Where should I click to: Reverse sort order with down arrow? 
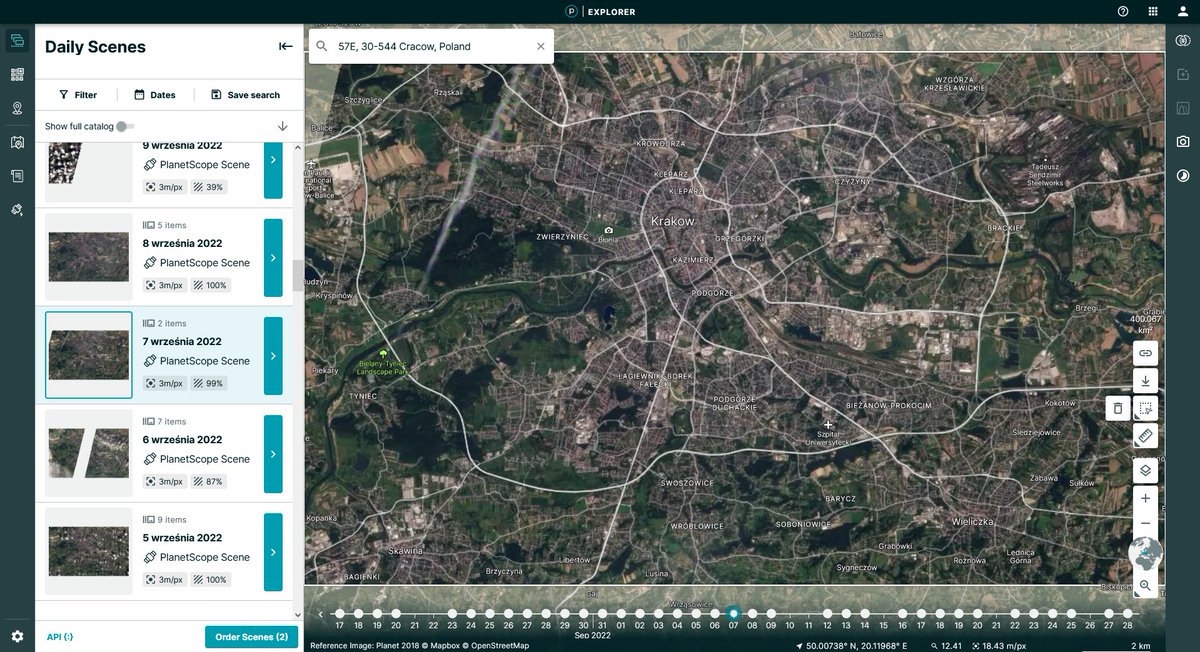[283, 126]
